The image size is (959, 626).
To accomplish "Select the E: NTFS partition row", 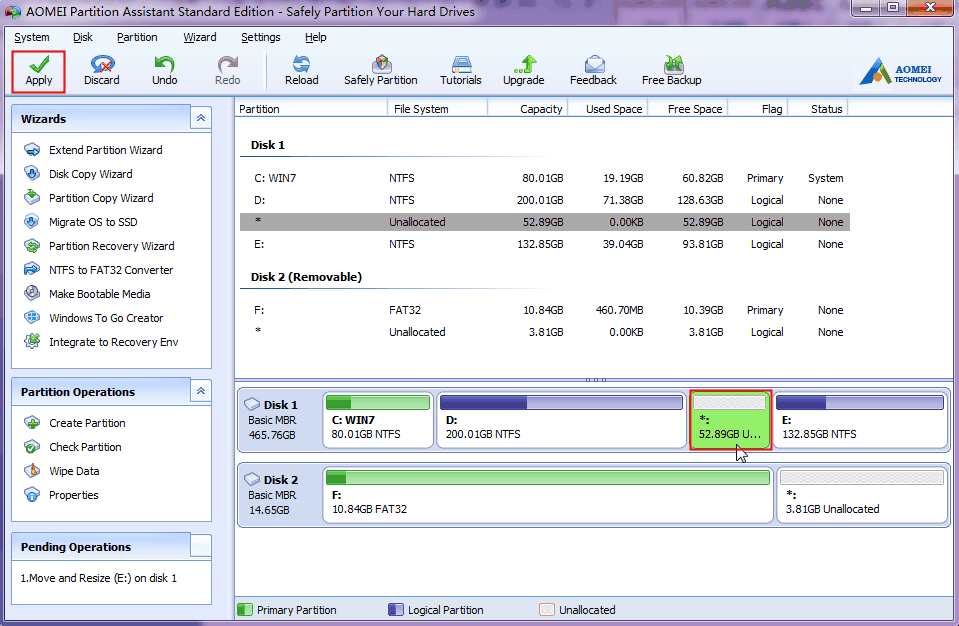I will (x=545, y=244).
